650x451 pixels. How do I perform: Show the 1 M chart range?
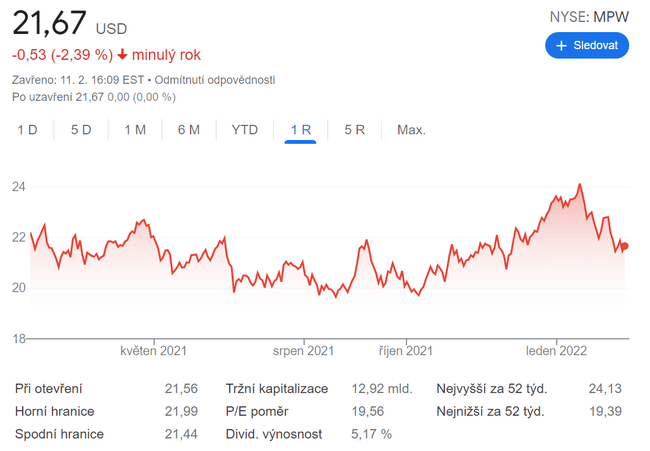pos(135,130)
